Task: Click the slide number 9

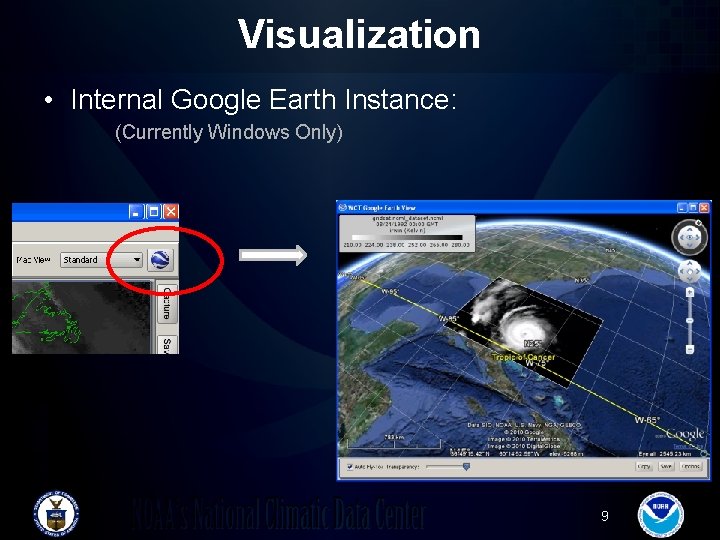Action: (605, 516)
